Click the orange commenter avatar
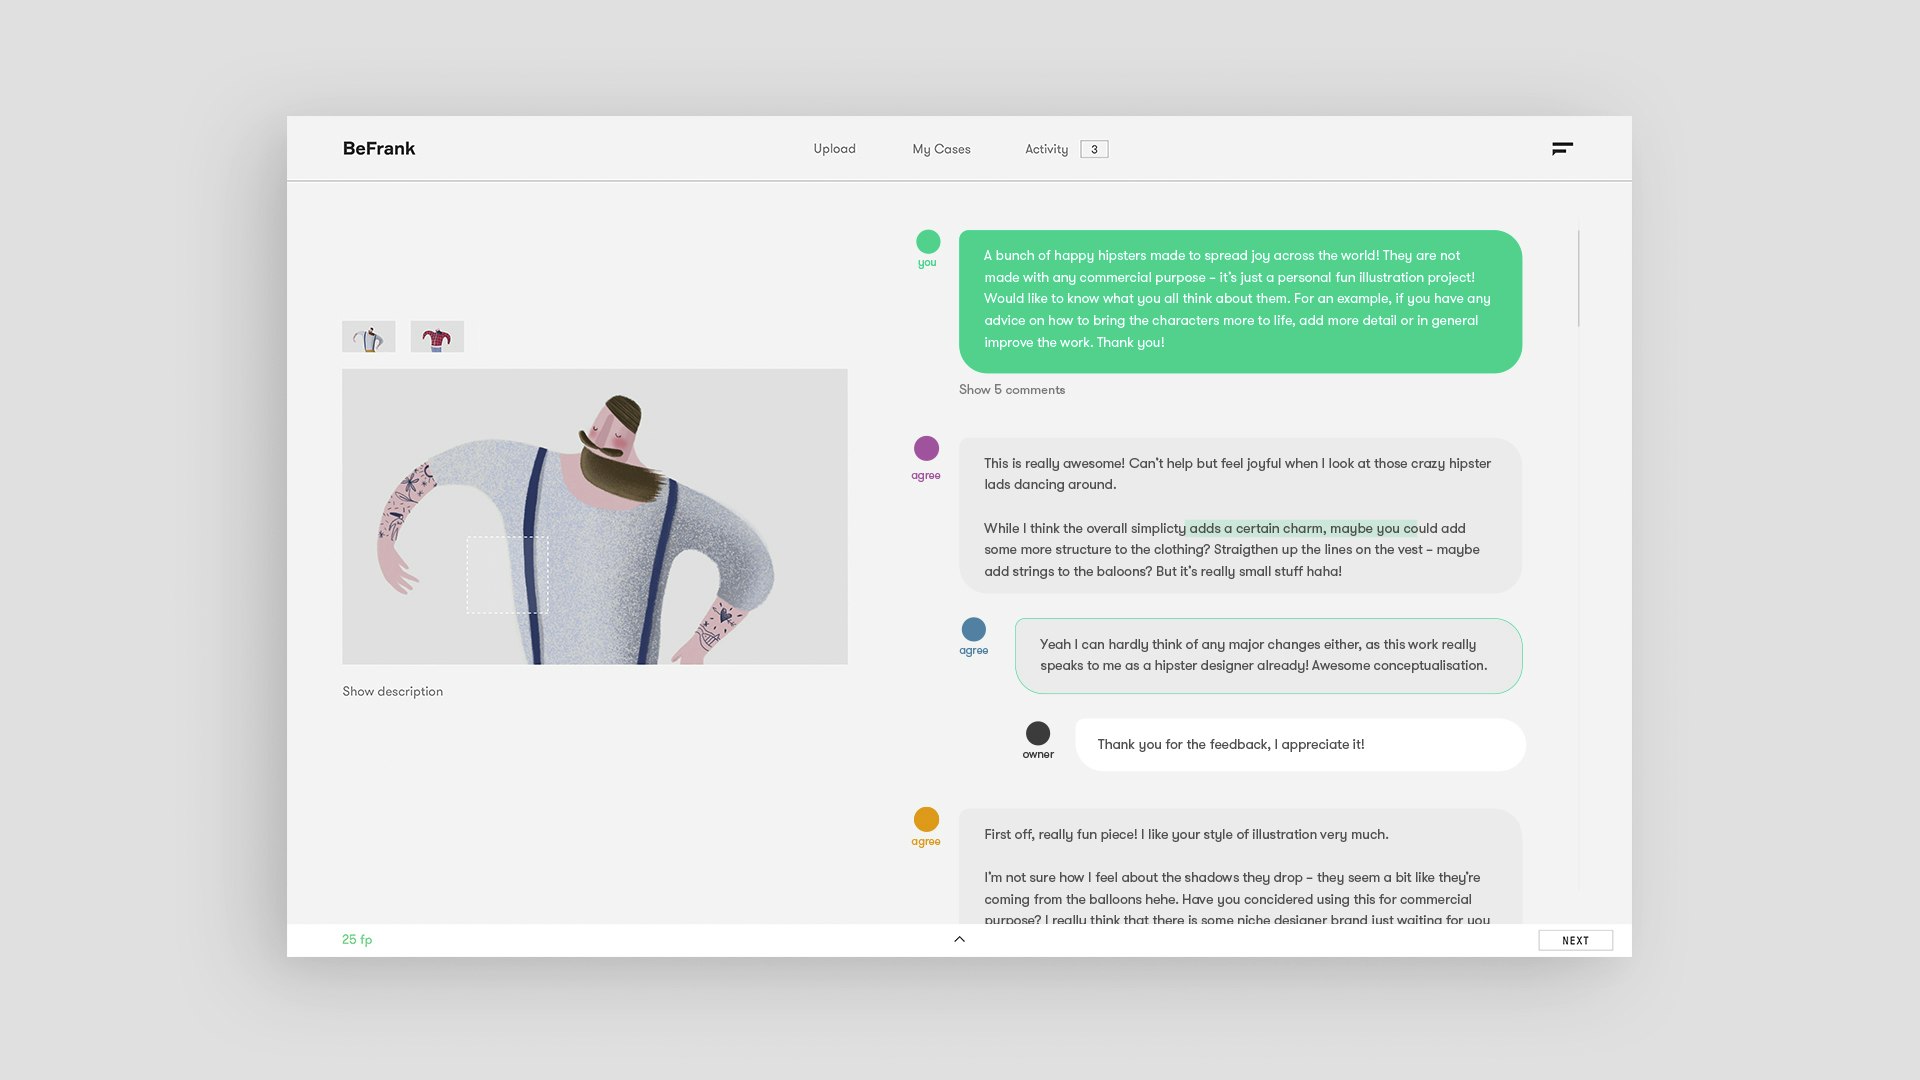The width and height of the screenshot is (1920, 1080). click(926, 819)
